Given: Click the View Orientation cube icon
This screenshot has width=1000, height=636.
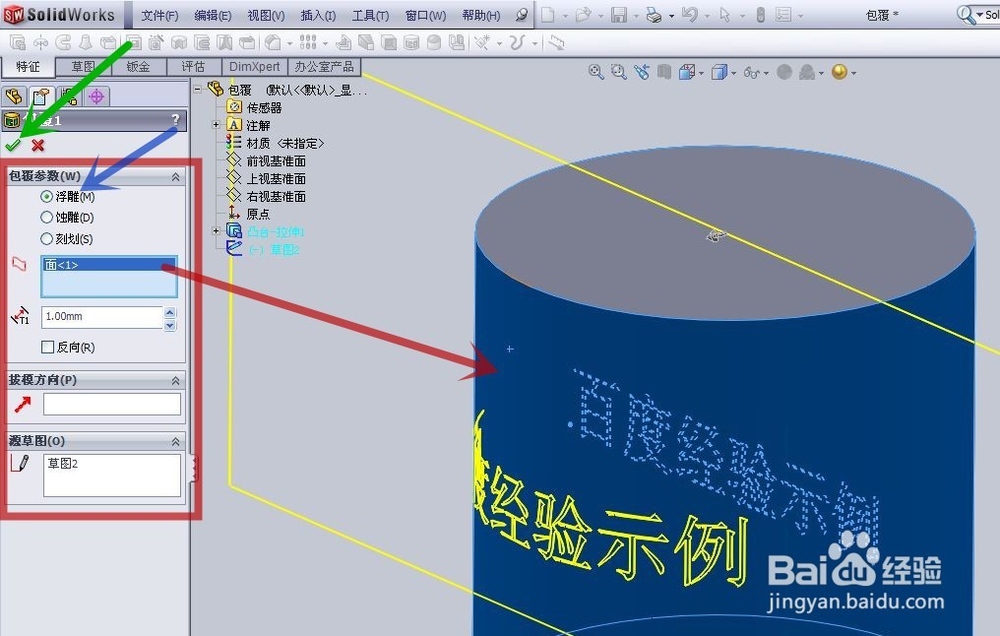Looking at the screenshot, I should 687,72.
